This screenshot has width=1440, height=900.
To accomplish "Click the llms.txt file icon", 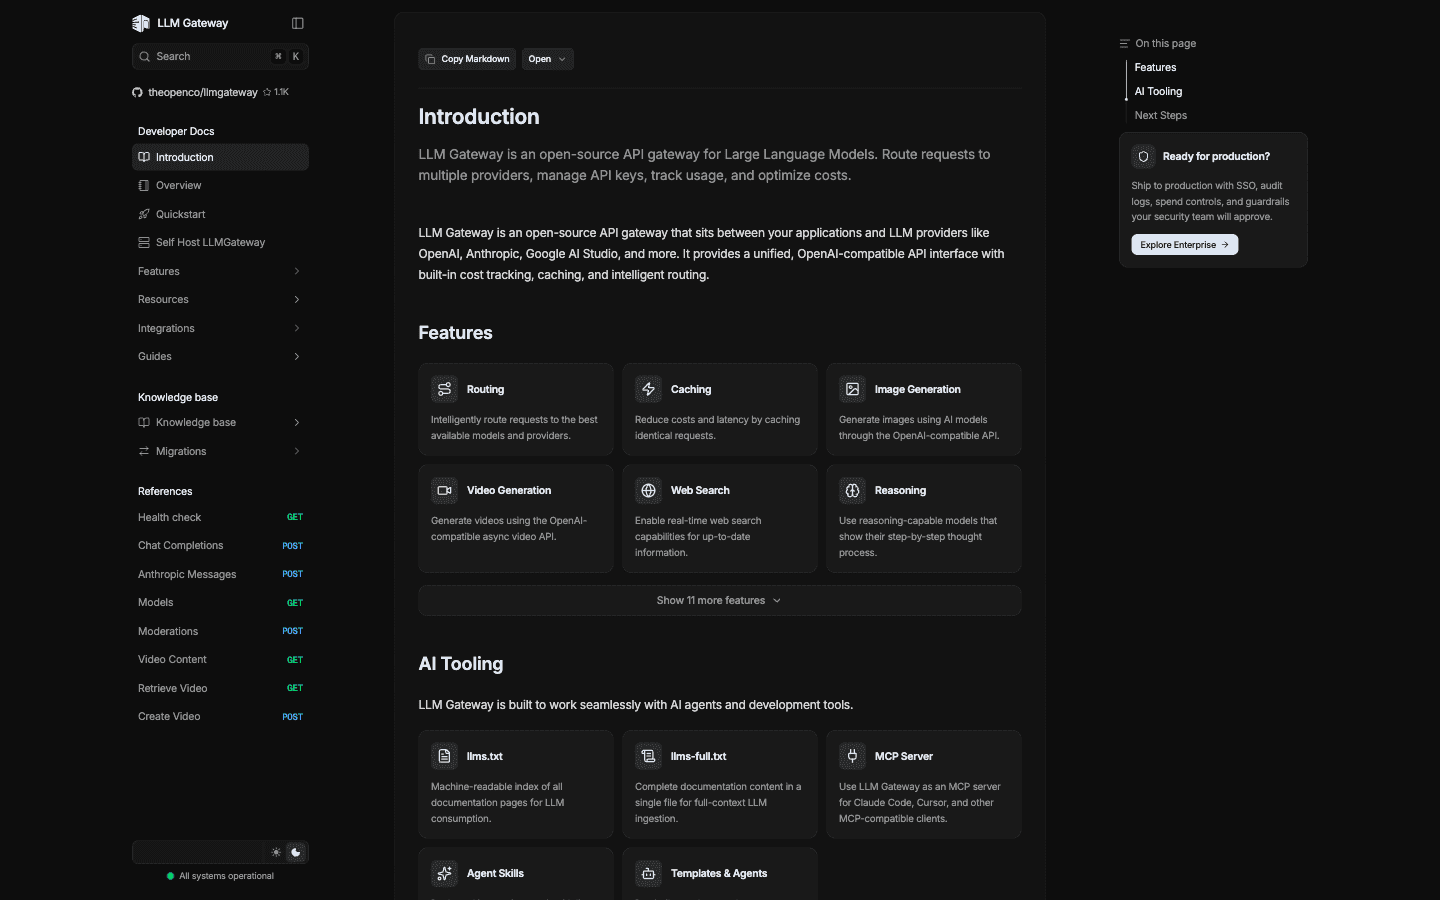I will 445,756.
